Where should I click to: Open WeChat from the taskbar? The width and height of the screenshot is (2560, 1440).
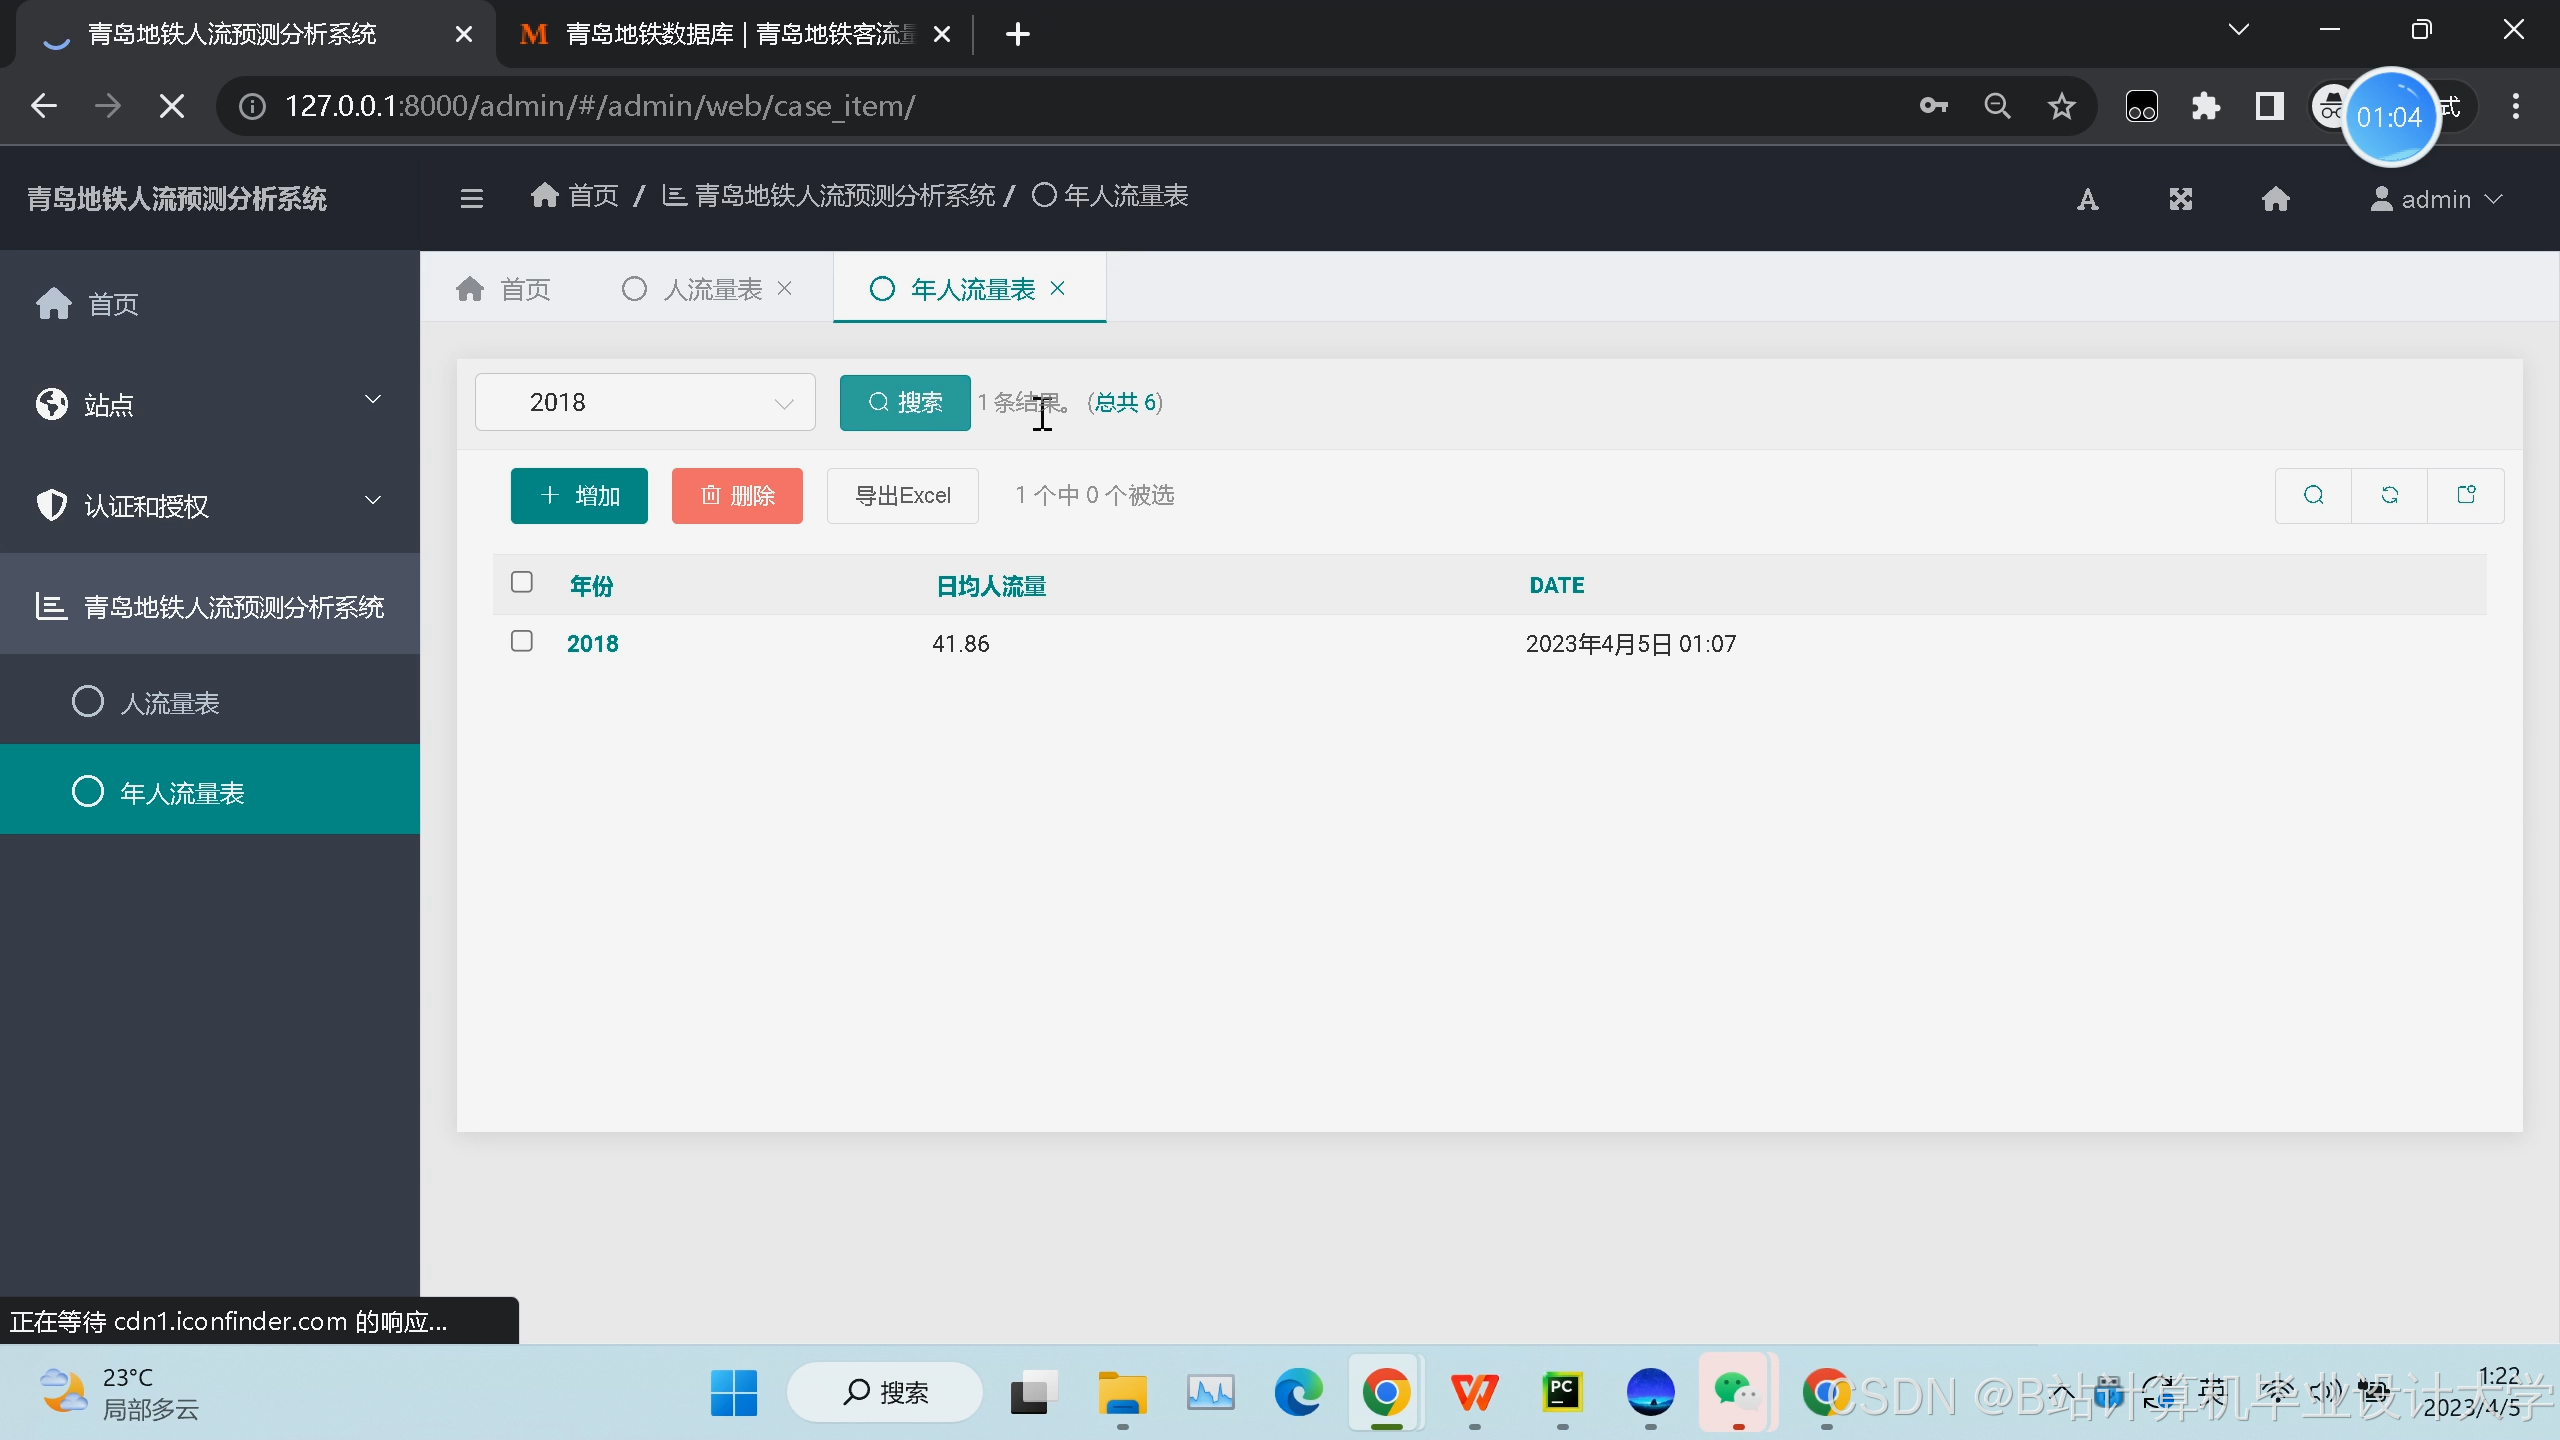[1738, 1392]
